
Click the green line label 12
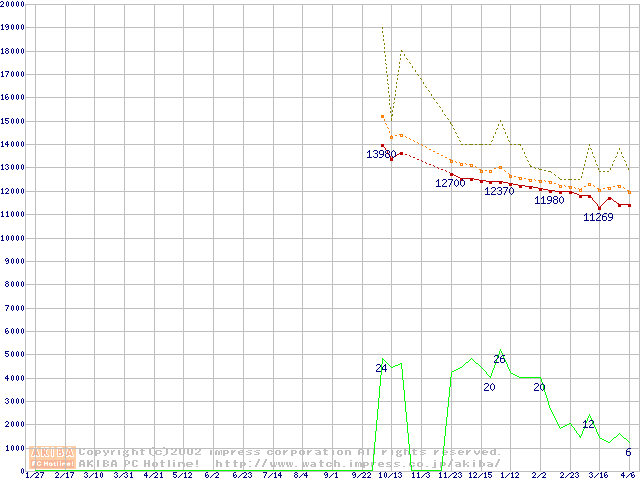click(588, 424)
